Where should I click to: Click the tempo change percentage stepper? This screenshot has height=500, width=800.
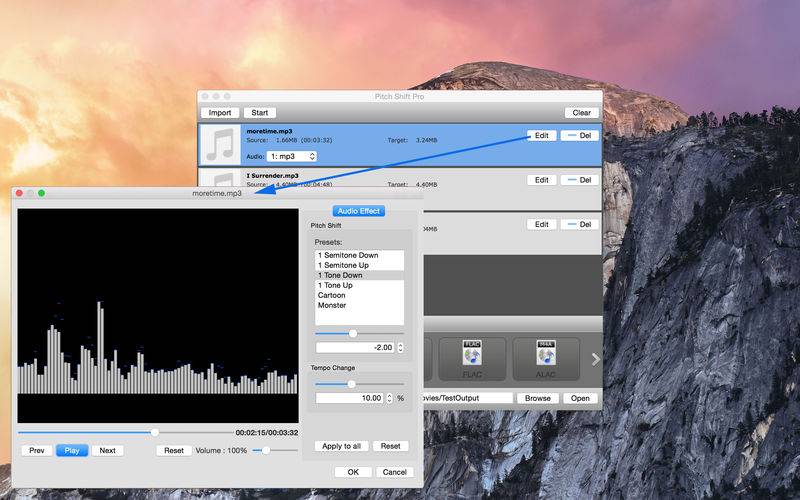click(x=386, y=398)
